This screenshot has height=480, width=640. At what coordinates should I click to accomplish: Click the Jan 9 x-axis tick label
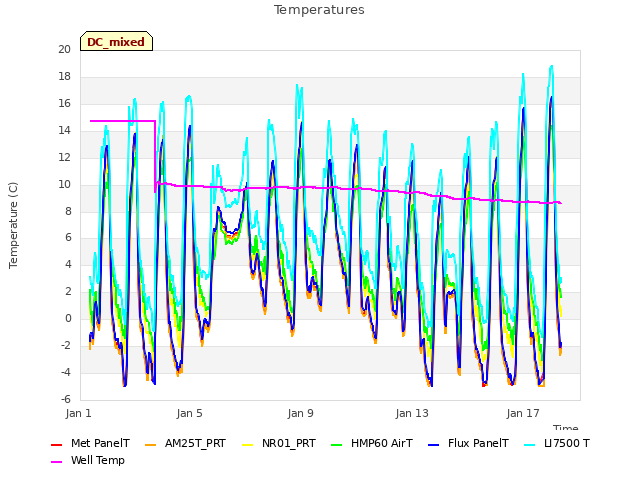click(x=300, y=413)
